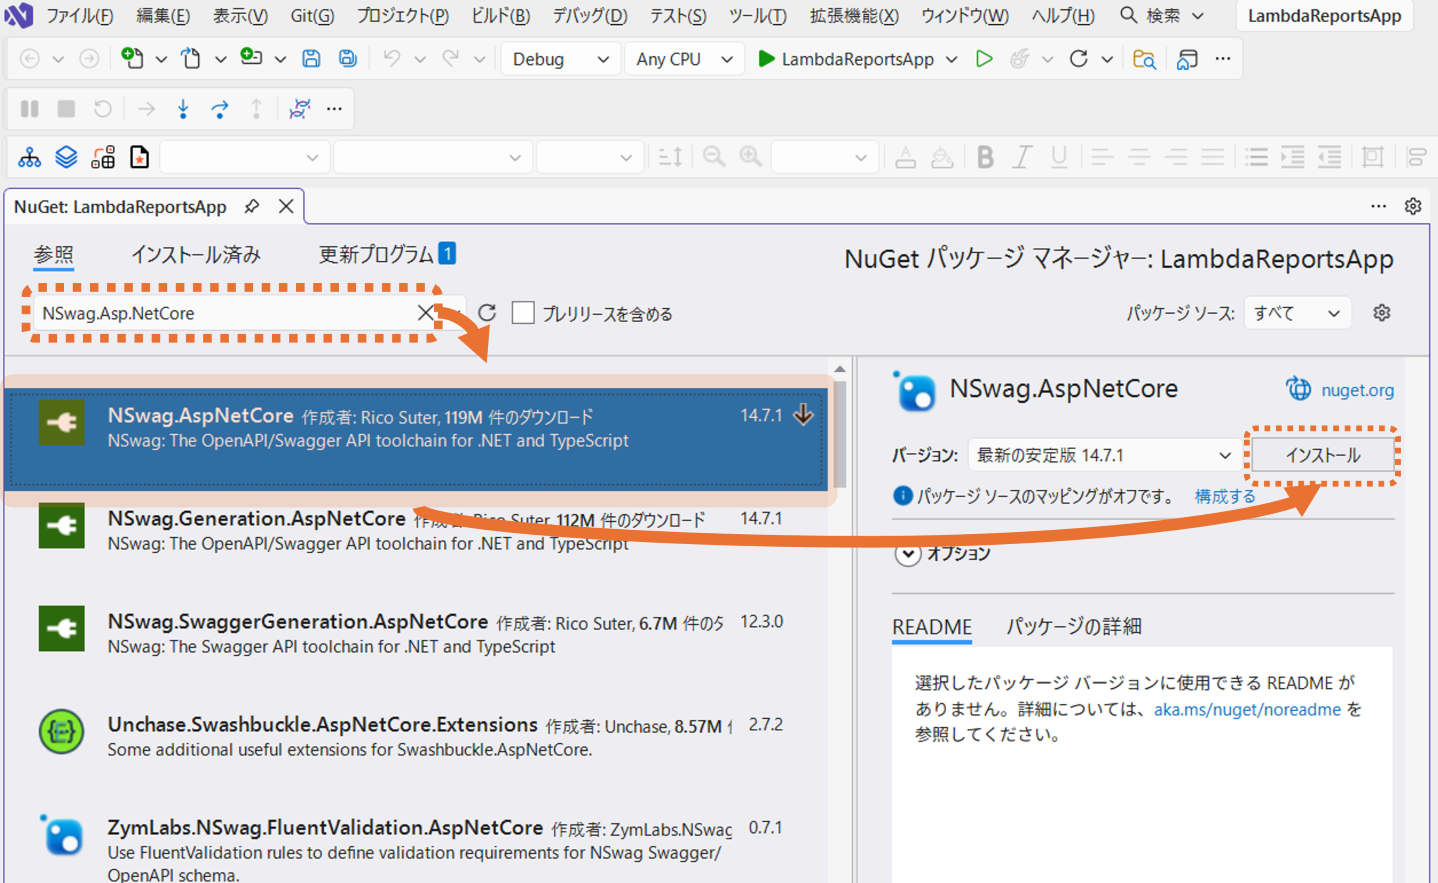The width and height of the screenshot is (1438, 883).
Task: Open the package source dropdown
Action: tap(1297, 313)
